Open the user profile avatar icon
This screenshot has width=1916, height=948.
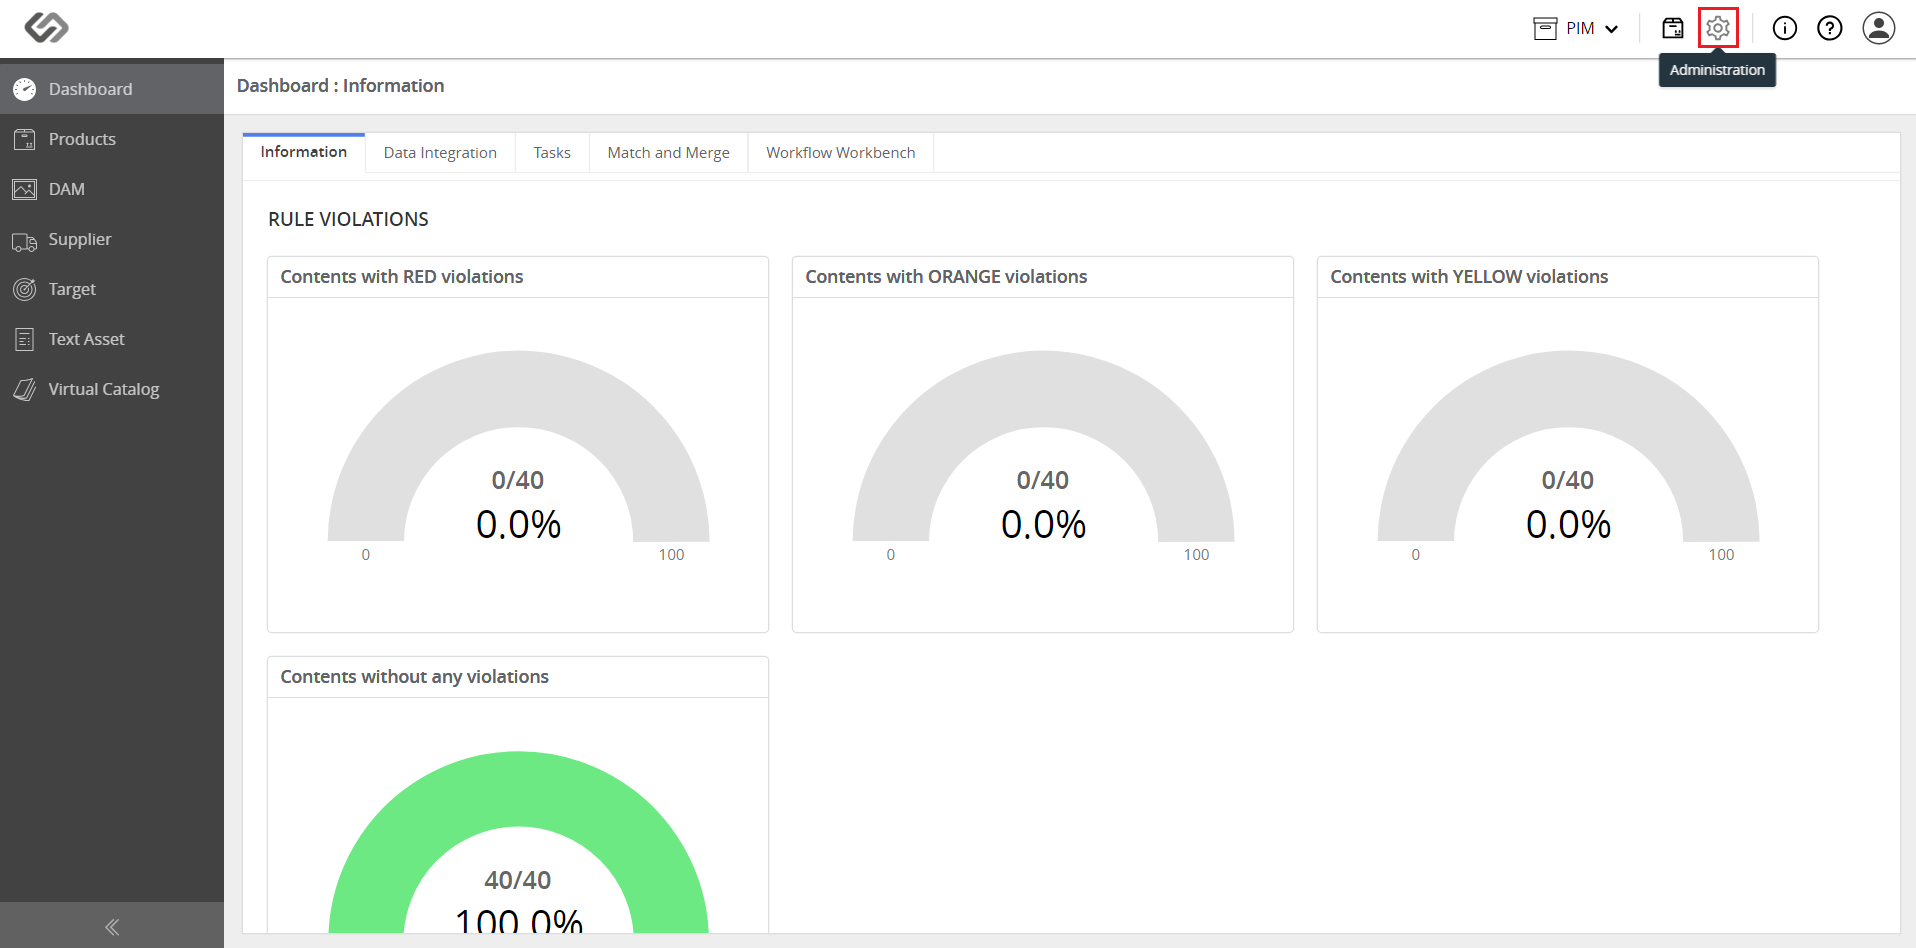click(1879, 28)
